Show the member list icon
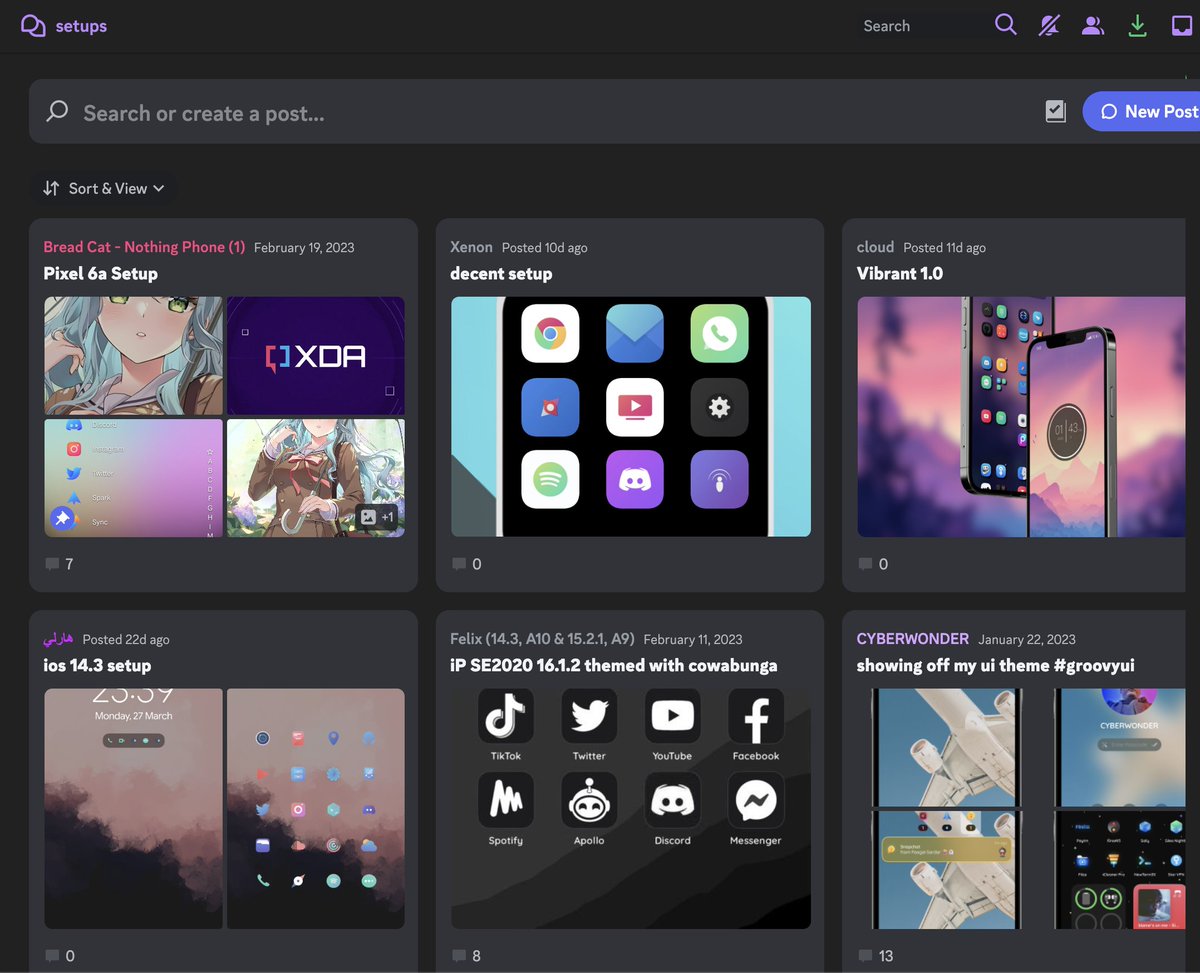This screenshot has height=973, width=1200. tap(1093, 26)
